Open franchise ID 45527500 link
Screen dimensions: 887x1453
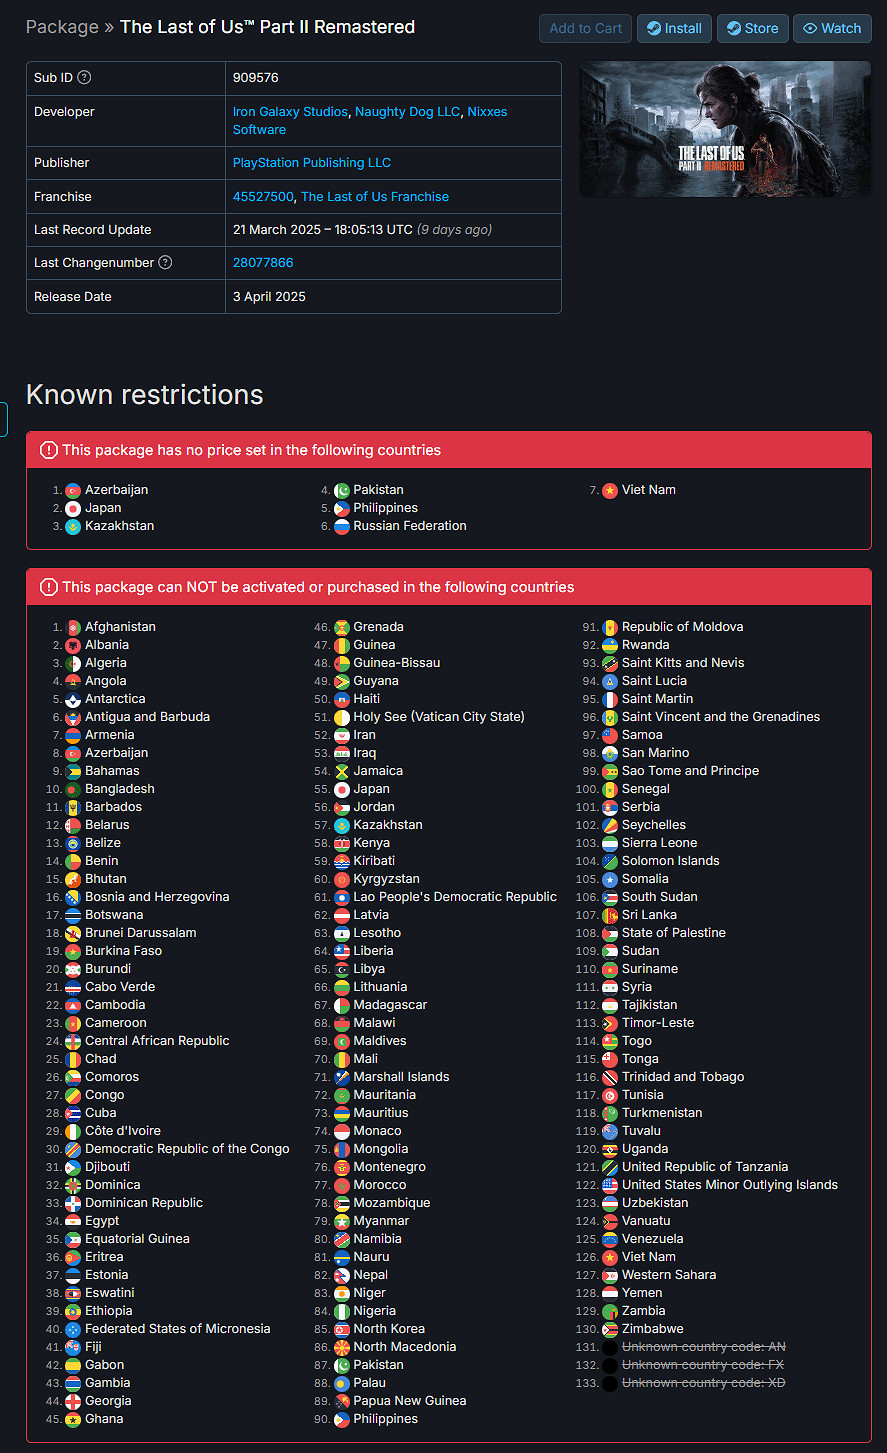tap(263, 197)
